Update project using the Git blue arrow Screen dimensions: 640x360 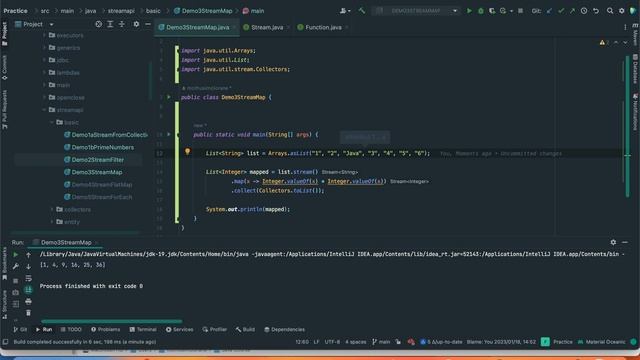click(x=549, y=11)
